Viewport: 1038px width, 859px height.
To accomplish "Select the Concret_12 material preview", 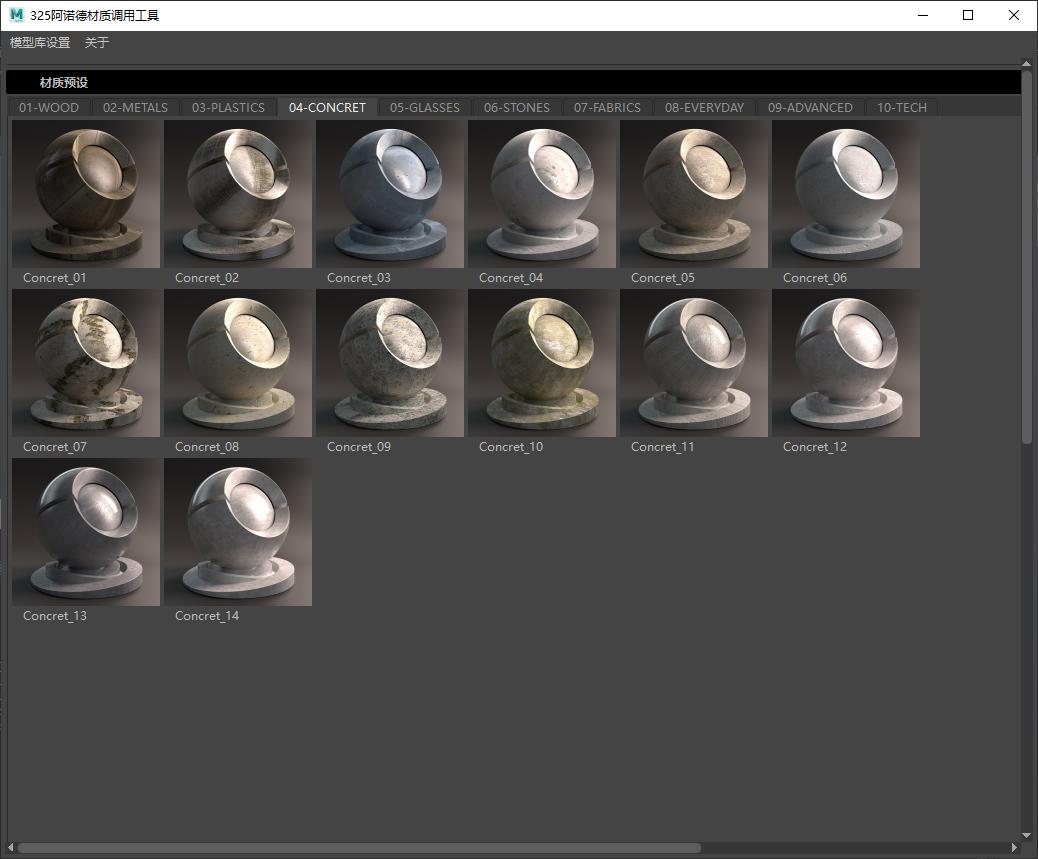I will 846,363.
